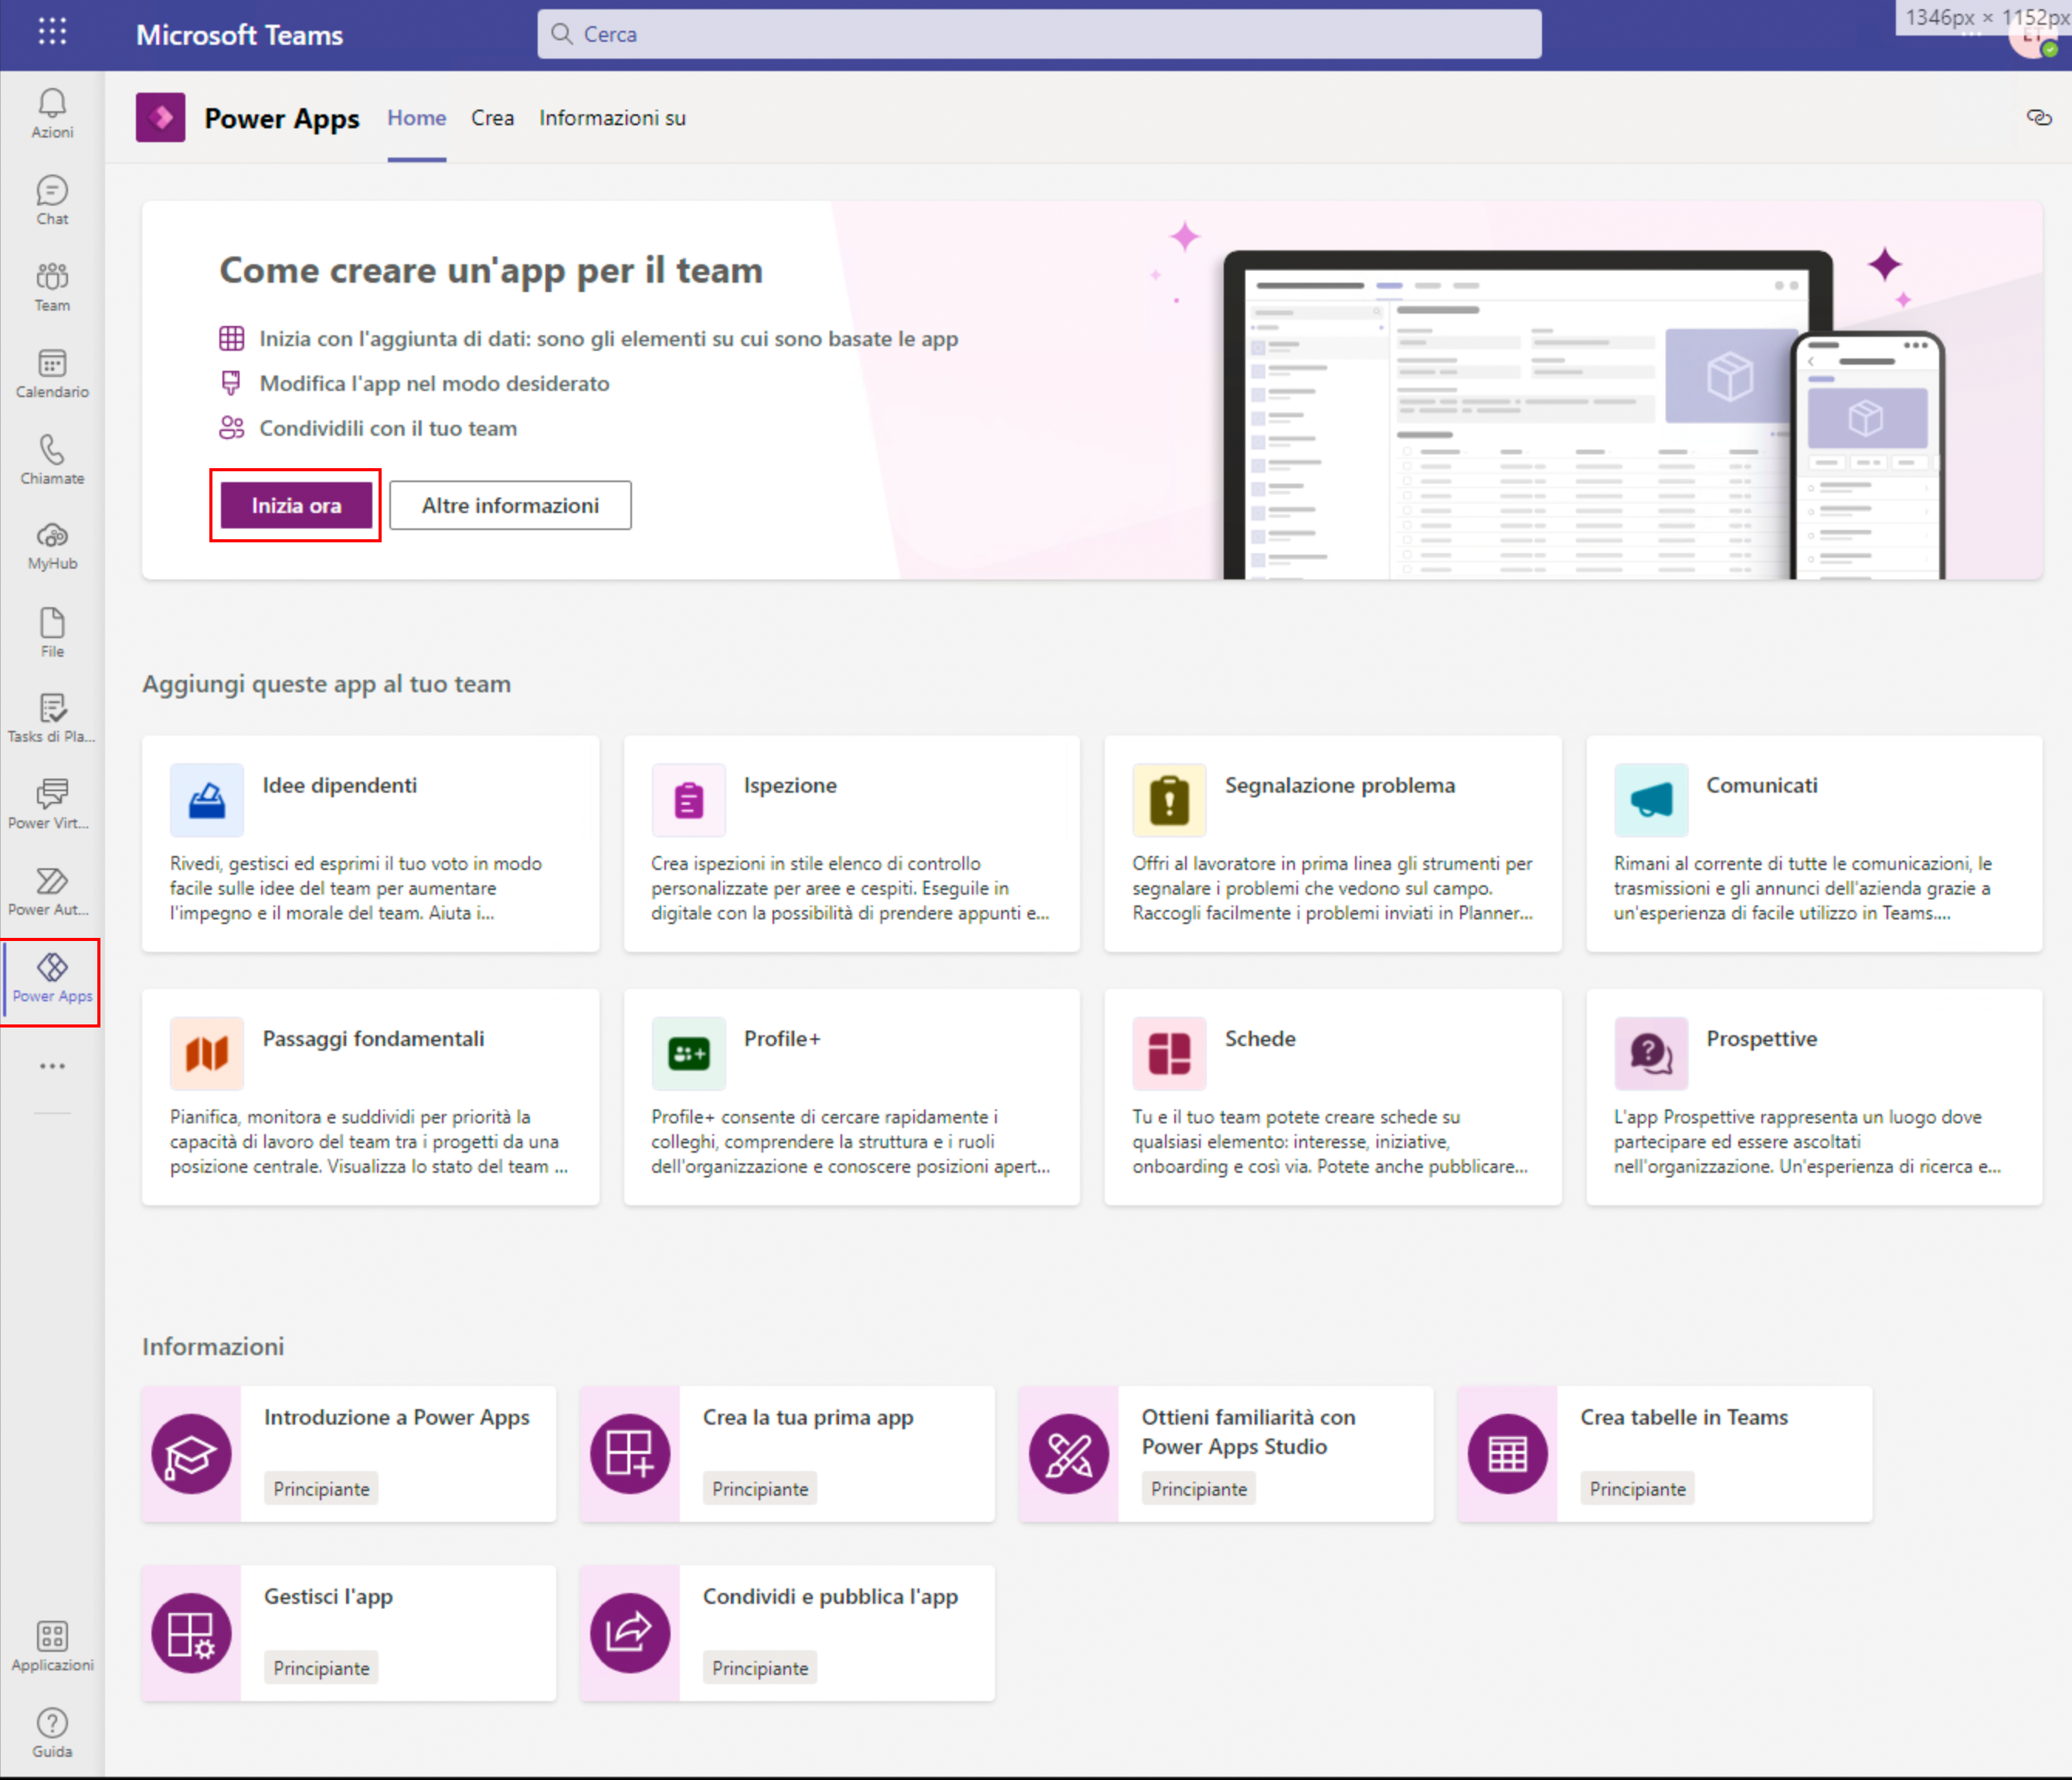Open Introduzione a Power Apps tutorial
Screen dimensions: 2072x1780
pyautogui.click(x=397, y=1418)
